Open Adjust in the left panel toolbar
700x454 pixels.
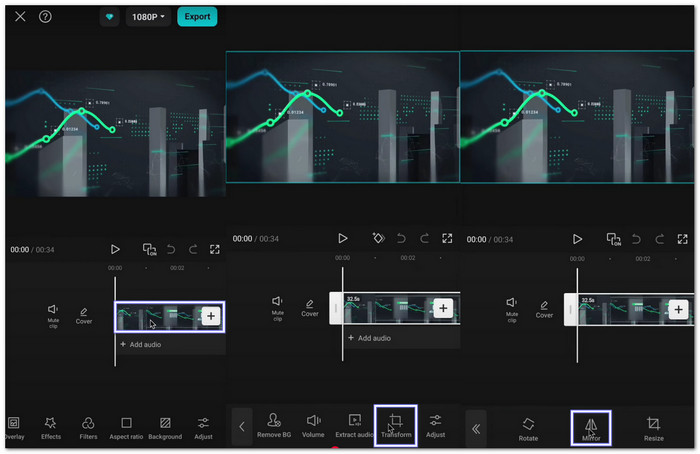click(203, 428)
